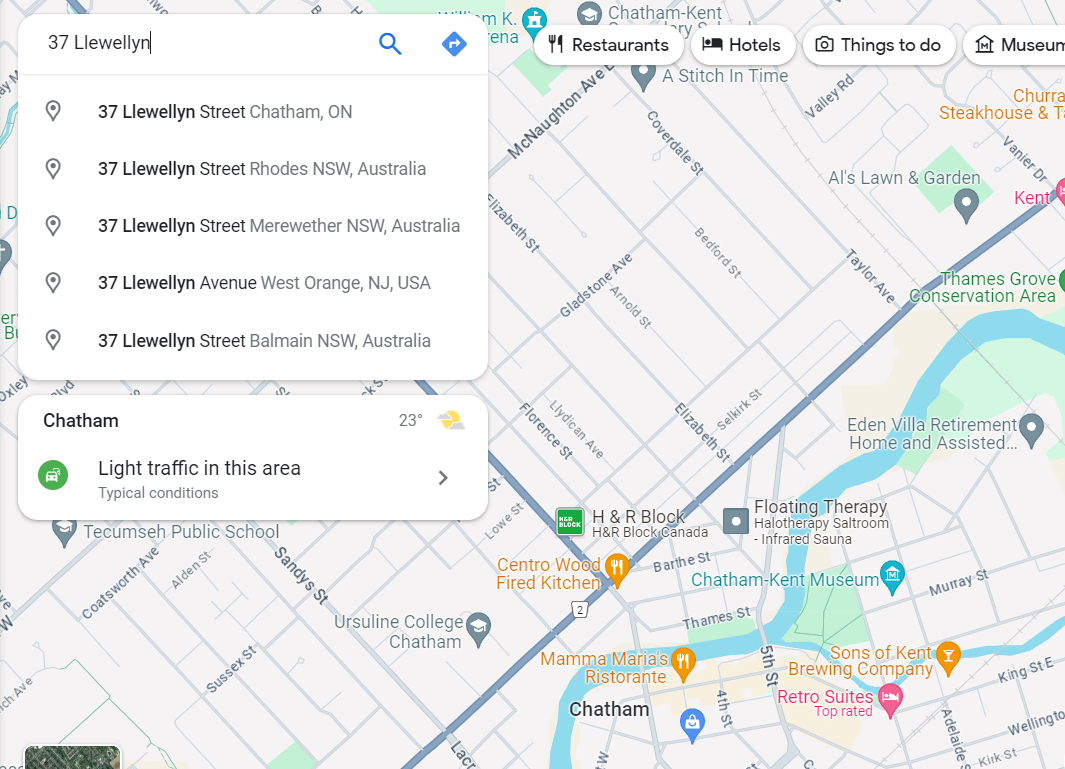1065x769 pixels.
Task: Open the satellite layer thumbnail
Action: (72, 757)
